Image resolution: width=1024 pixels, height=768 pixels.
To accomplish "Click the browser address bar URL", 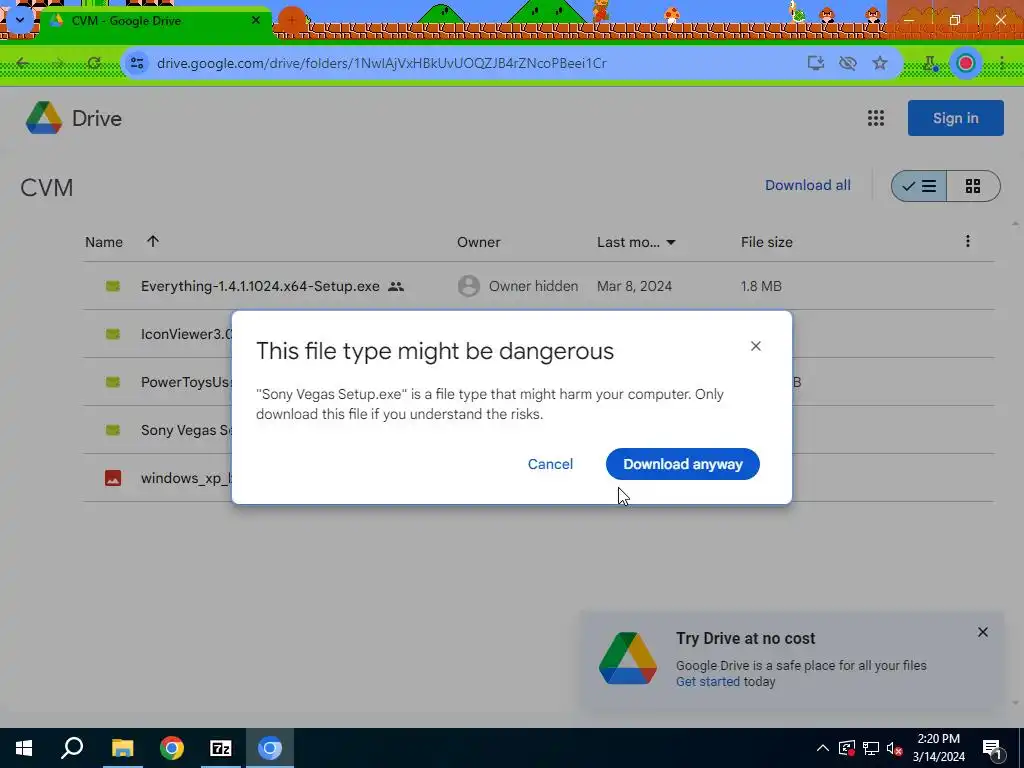I will point(382,63).
